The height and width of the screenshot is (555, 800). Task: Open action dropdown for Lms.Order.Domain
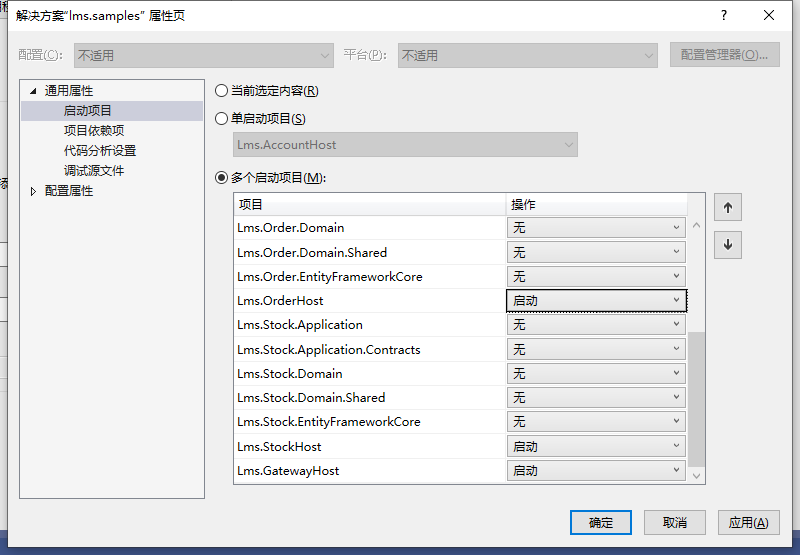596,228
